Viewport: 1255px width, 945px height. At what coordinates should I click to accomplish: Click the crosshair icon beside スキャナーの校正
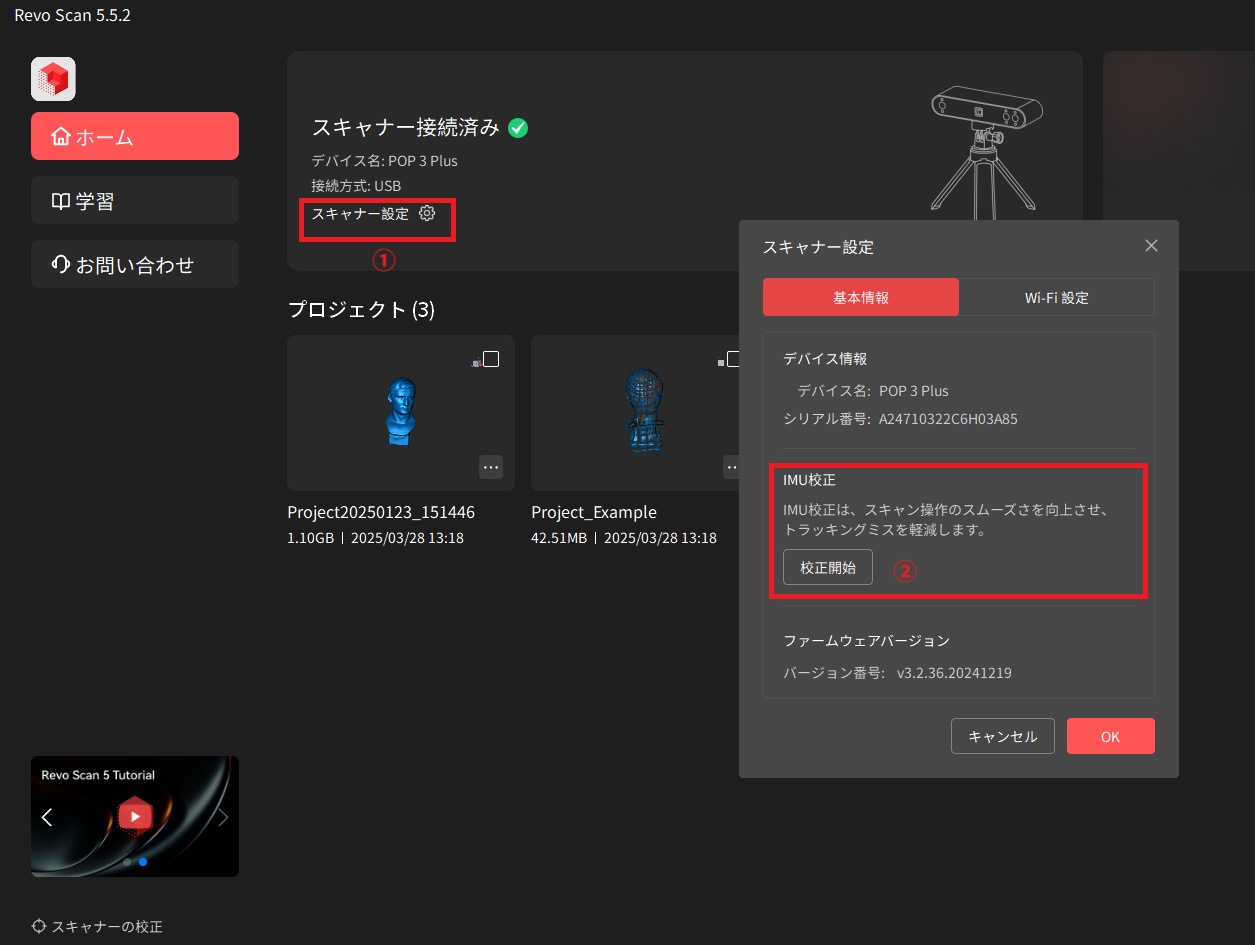click(x=39, y=926)
